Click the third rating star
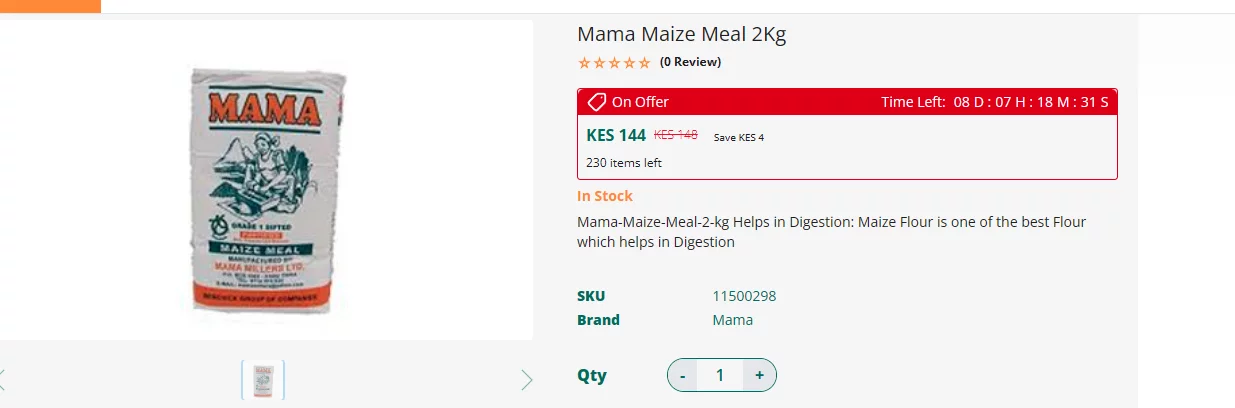 (x=614, y=63)
